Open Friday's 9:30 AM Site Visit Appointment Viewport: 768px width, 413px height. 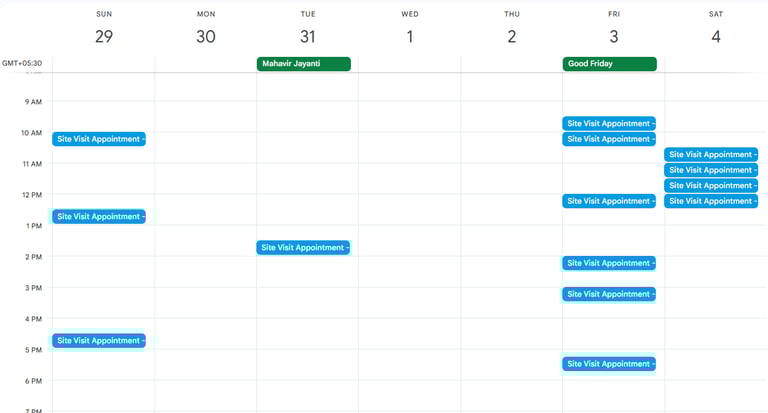click(x=608, y=124)
